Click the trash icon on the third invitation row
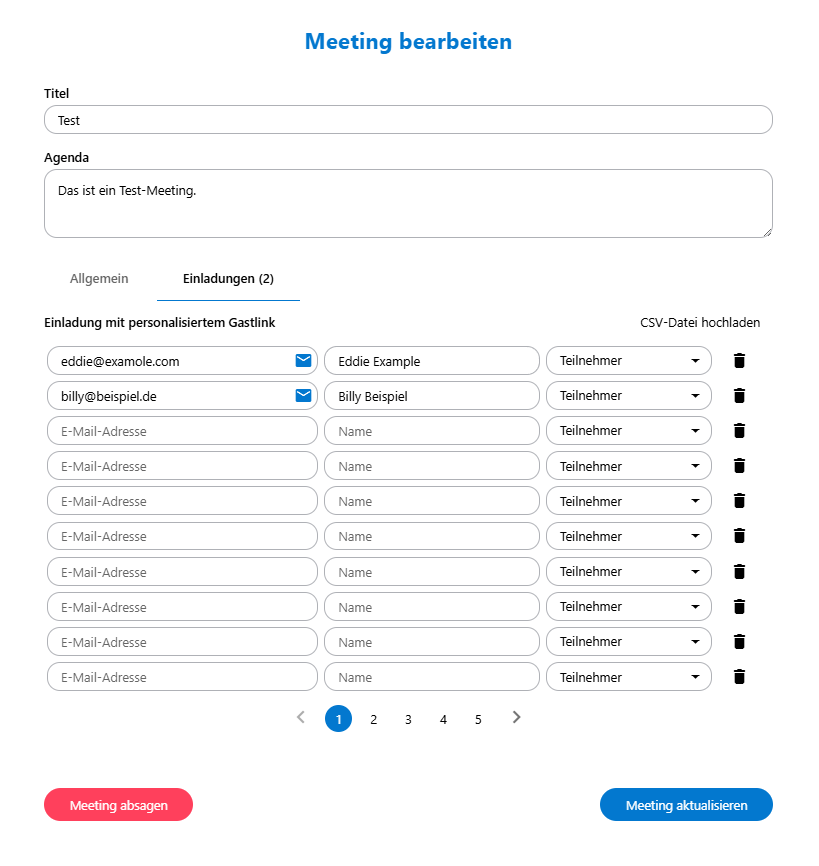Viewport: 819px width, 866px height. [x=739, y=430]
